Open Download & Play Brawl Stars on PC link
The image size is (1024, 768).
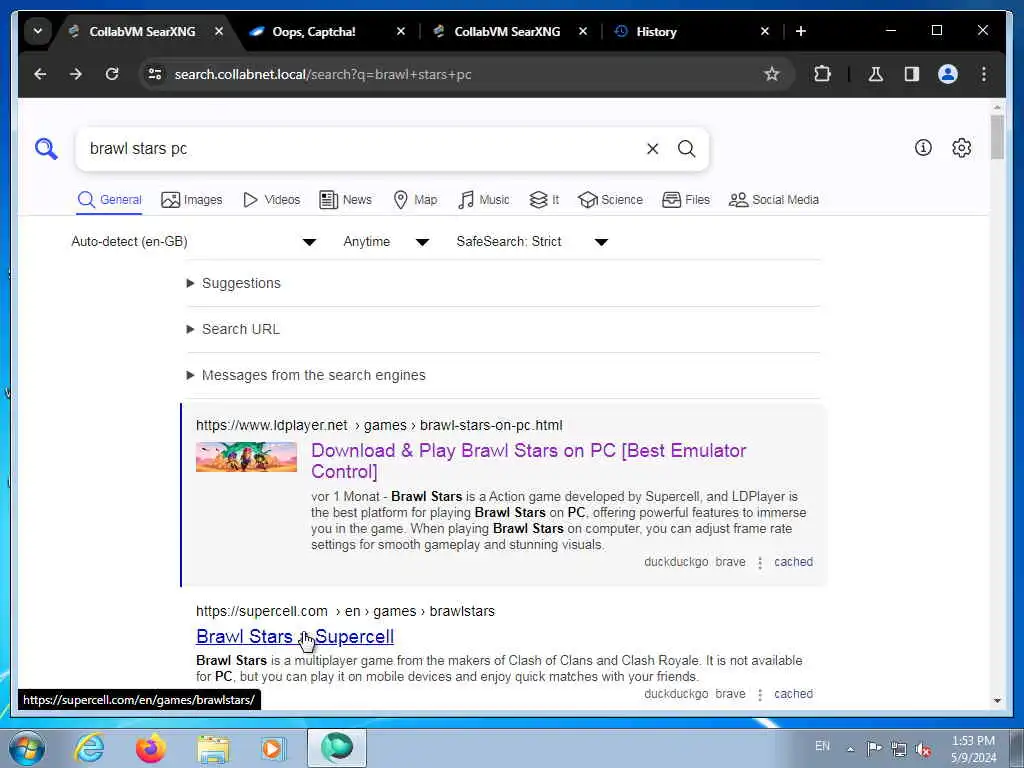pyautogui.click(x=528, y=461)
